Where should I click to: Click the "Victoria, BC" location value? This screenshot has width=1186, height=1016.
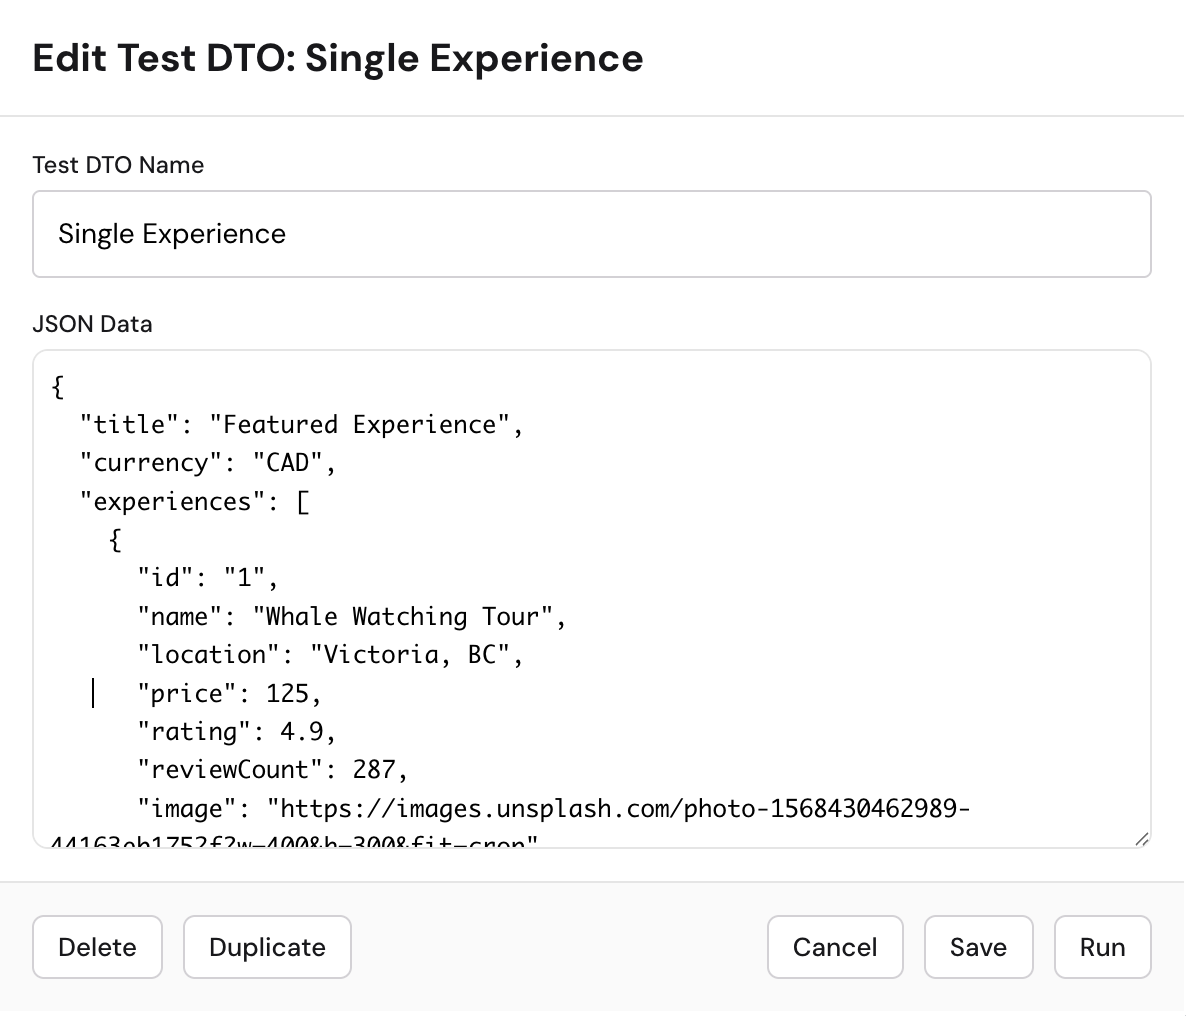point(416,655)
